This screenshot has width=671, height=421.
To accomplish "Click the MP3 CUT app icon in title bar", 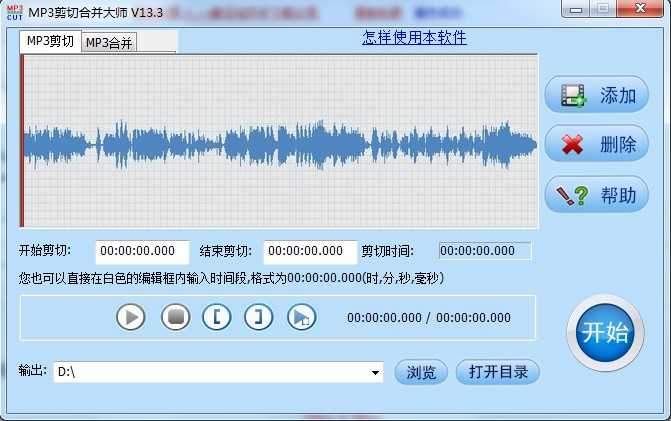I will coord(15,12).
